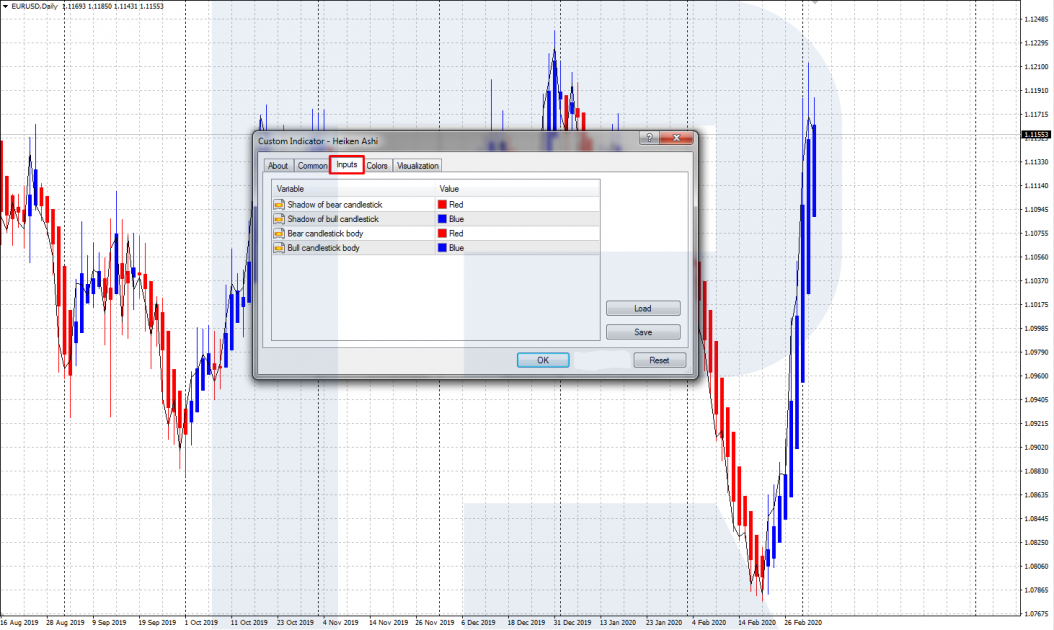
Task: Open the Visualization tab
Action: 417,166
